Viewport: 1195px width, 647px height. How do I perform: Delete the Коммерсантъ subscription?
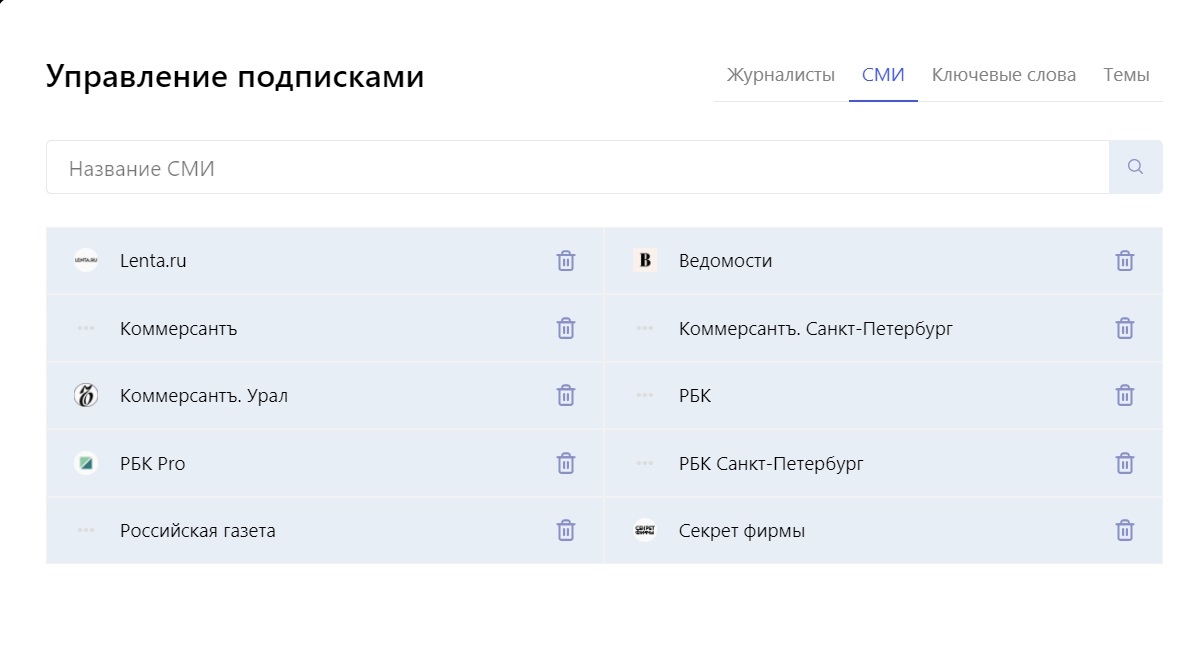point(566,328)
